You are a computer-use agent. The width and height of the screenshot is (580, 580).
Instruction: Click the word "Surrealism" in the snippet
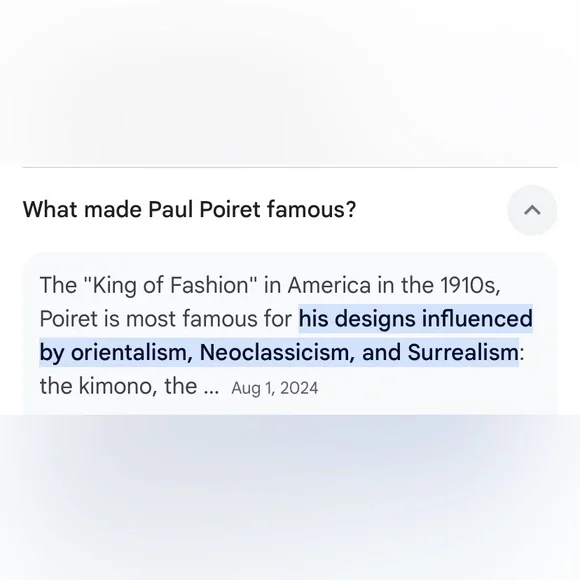463,352
